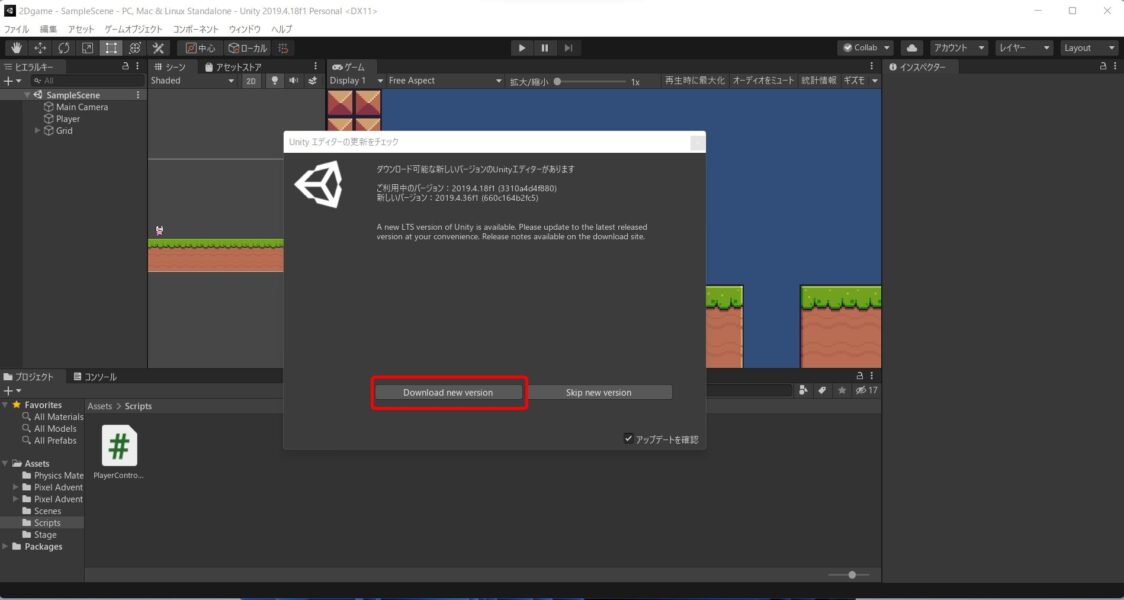
Task: Toggle the 中心 pivot mode button
Action: 200,48
